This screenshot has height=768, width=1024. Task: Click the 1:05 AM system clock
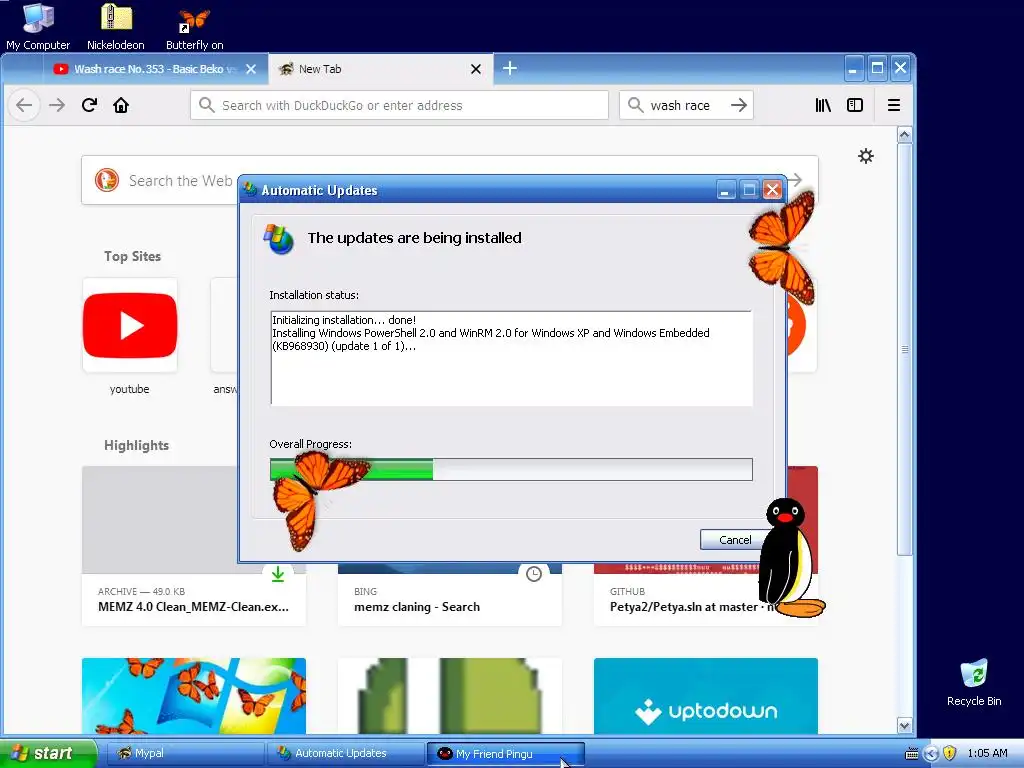point(987,753)
